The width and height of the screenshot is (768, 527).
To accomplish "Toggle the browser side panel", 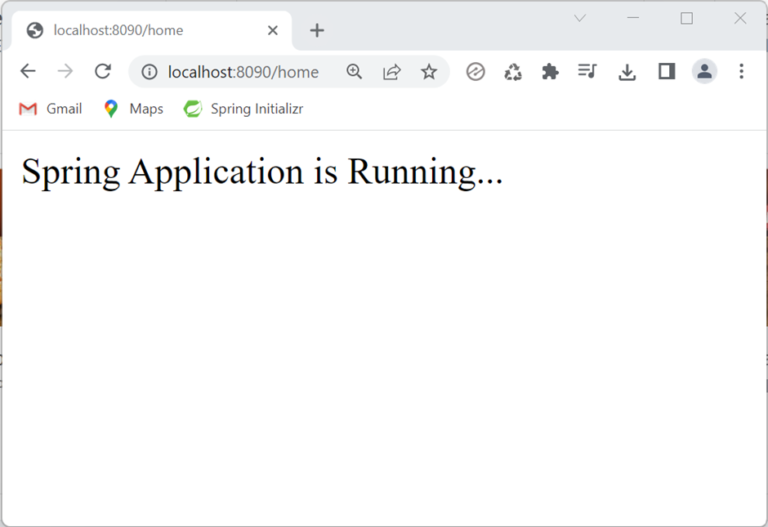I will point(667,72).
